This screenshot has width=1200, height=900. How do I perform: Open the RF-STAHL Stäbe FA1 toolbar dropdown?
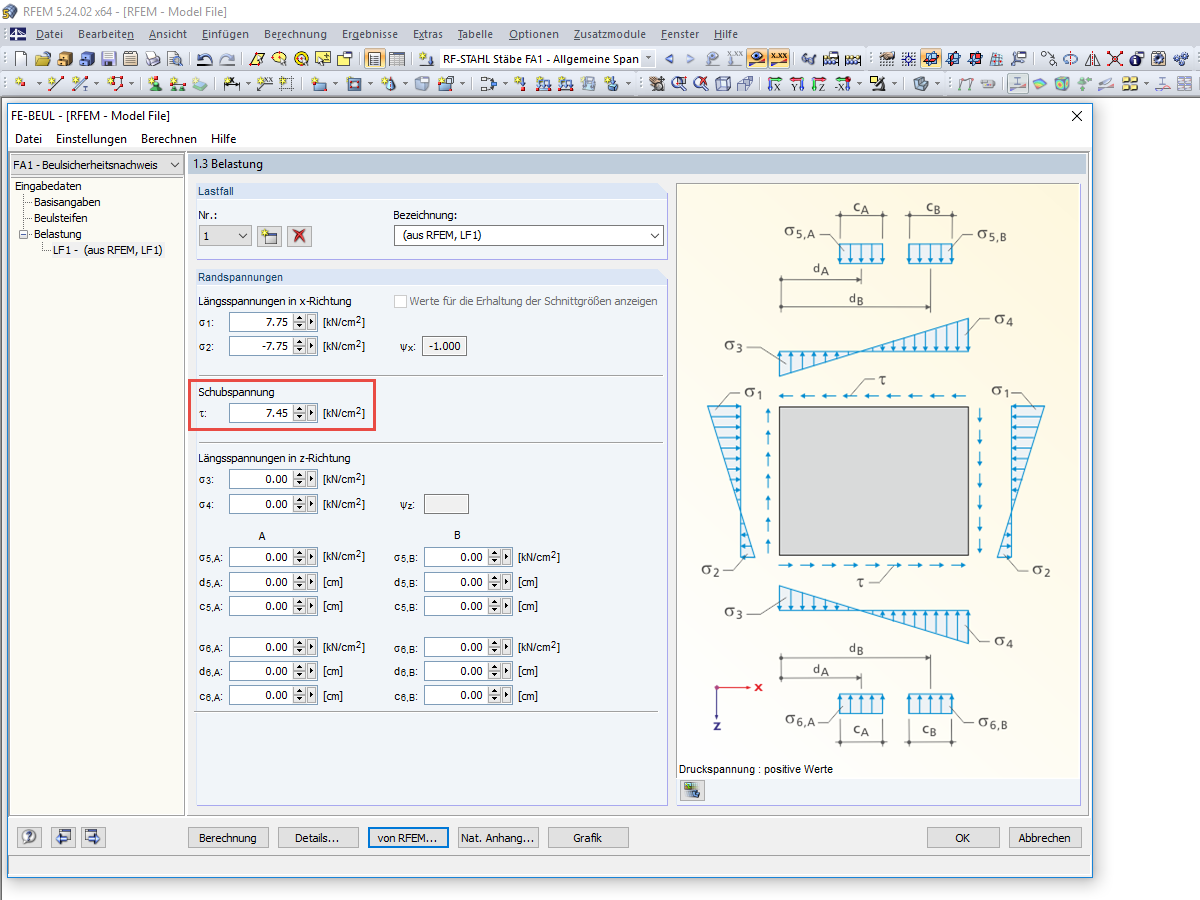649,59
